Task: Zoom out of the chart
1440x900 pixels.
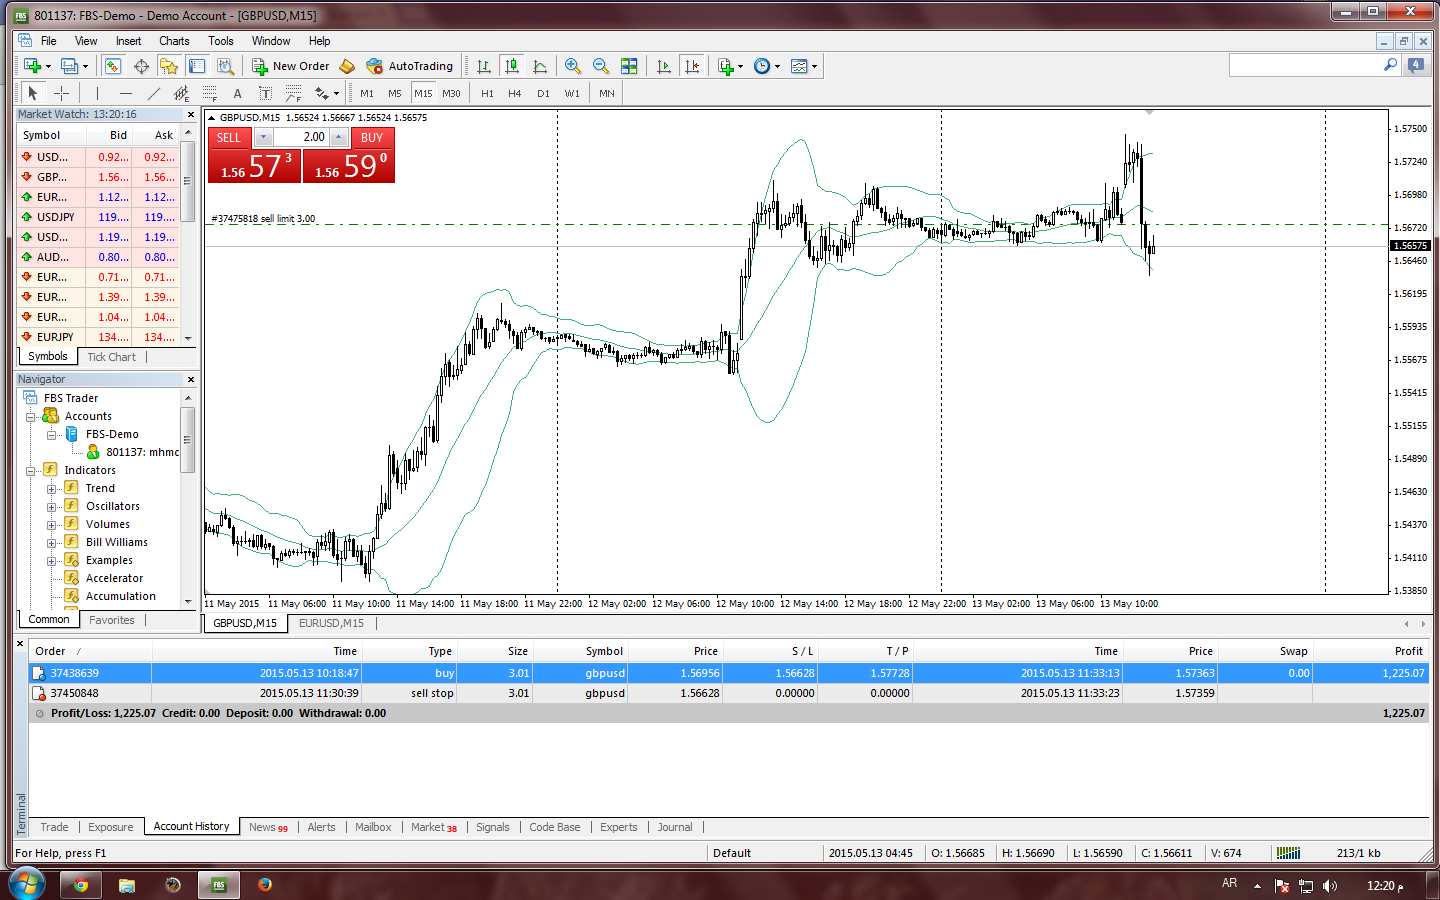Action: [x=601, y=66]
